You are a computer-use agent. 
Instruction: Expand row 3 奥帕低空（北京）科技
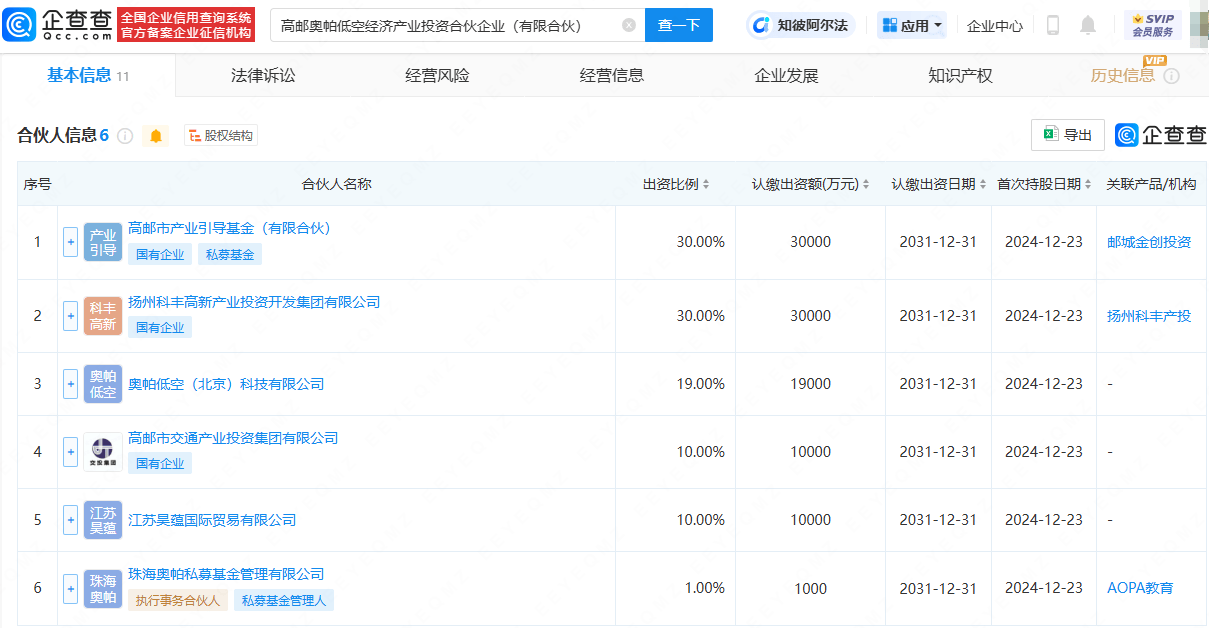point(70,384)
